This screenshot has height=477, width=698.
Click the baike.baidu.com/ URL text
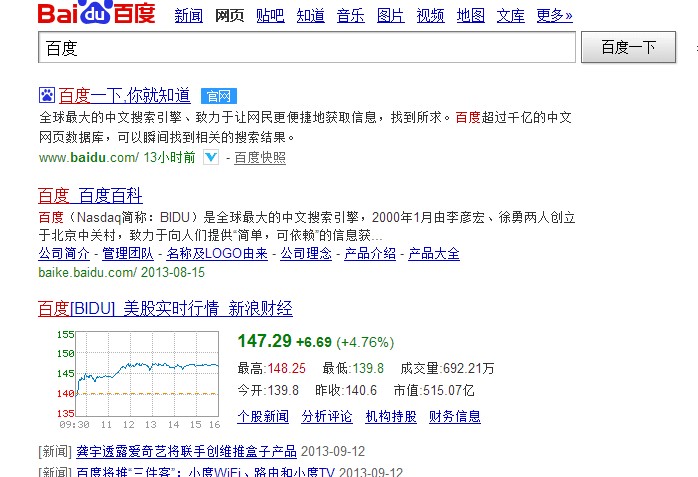pyautogui.click(x=87, y=272)
